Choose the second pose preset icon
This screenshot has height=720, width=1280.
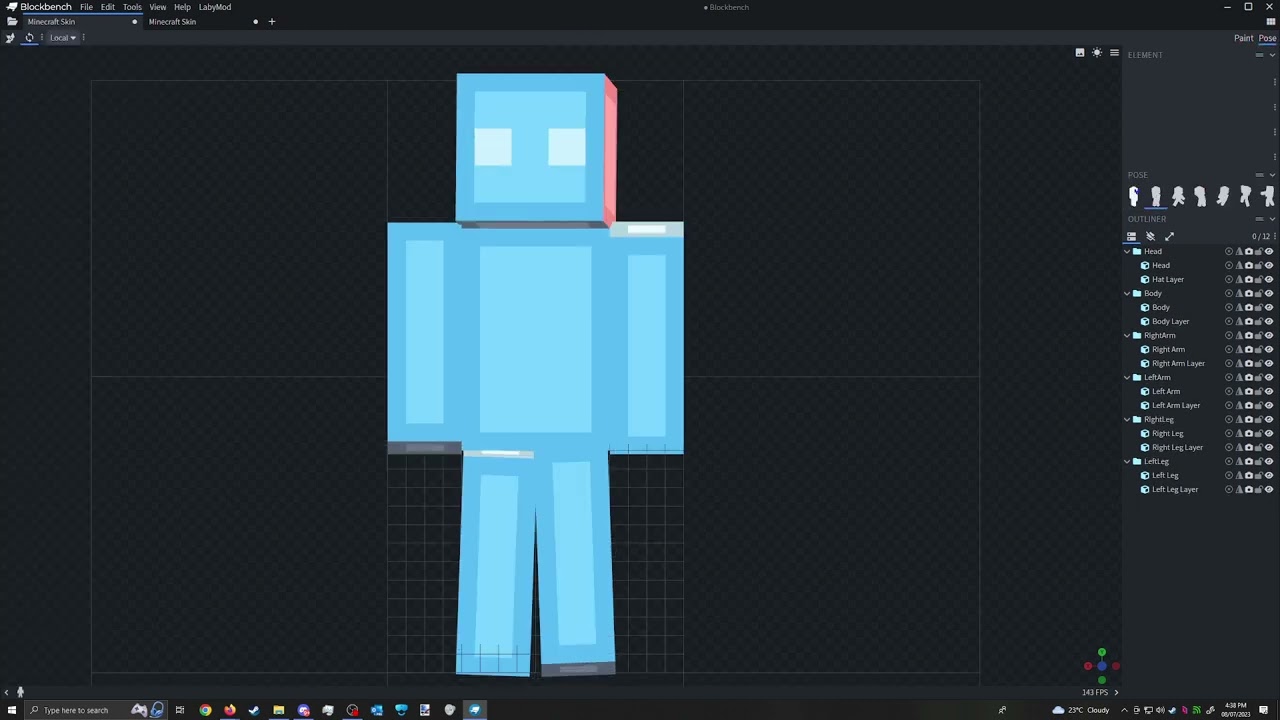(x=1156, y=196)
